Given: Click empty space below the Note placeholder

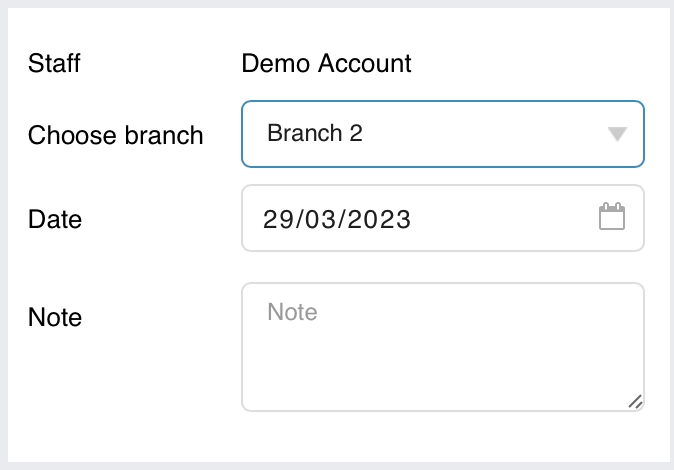Looking at the screenshot, I should point(400,370).
